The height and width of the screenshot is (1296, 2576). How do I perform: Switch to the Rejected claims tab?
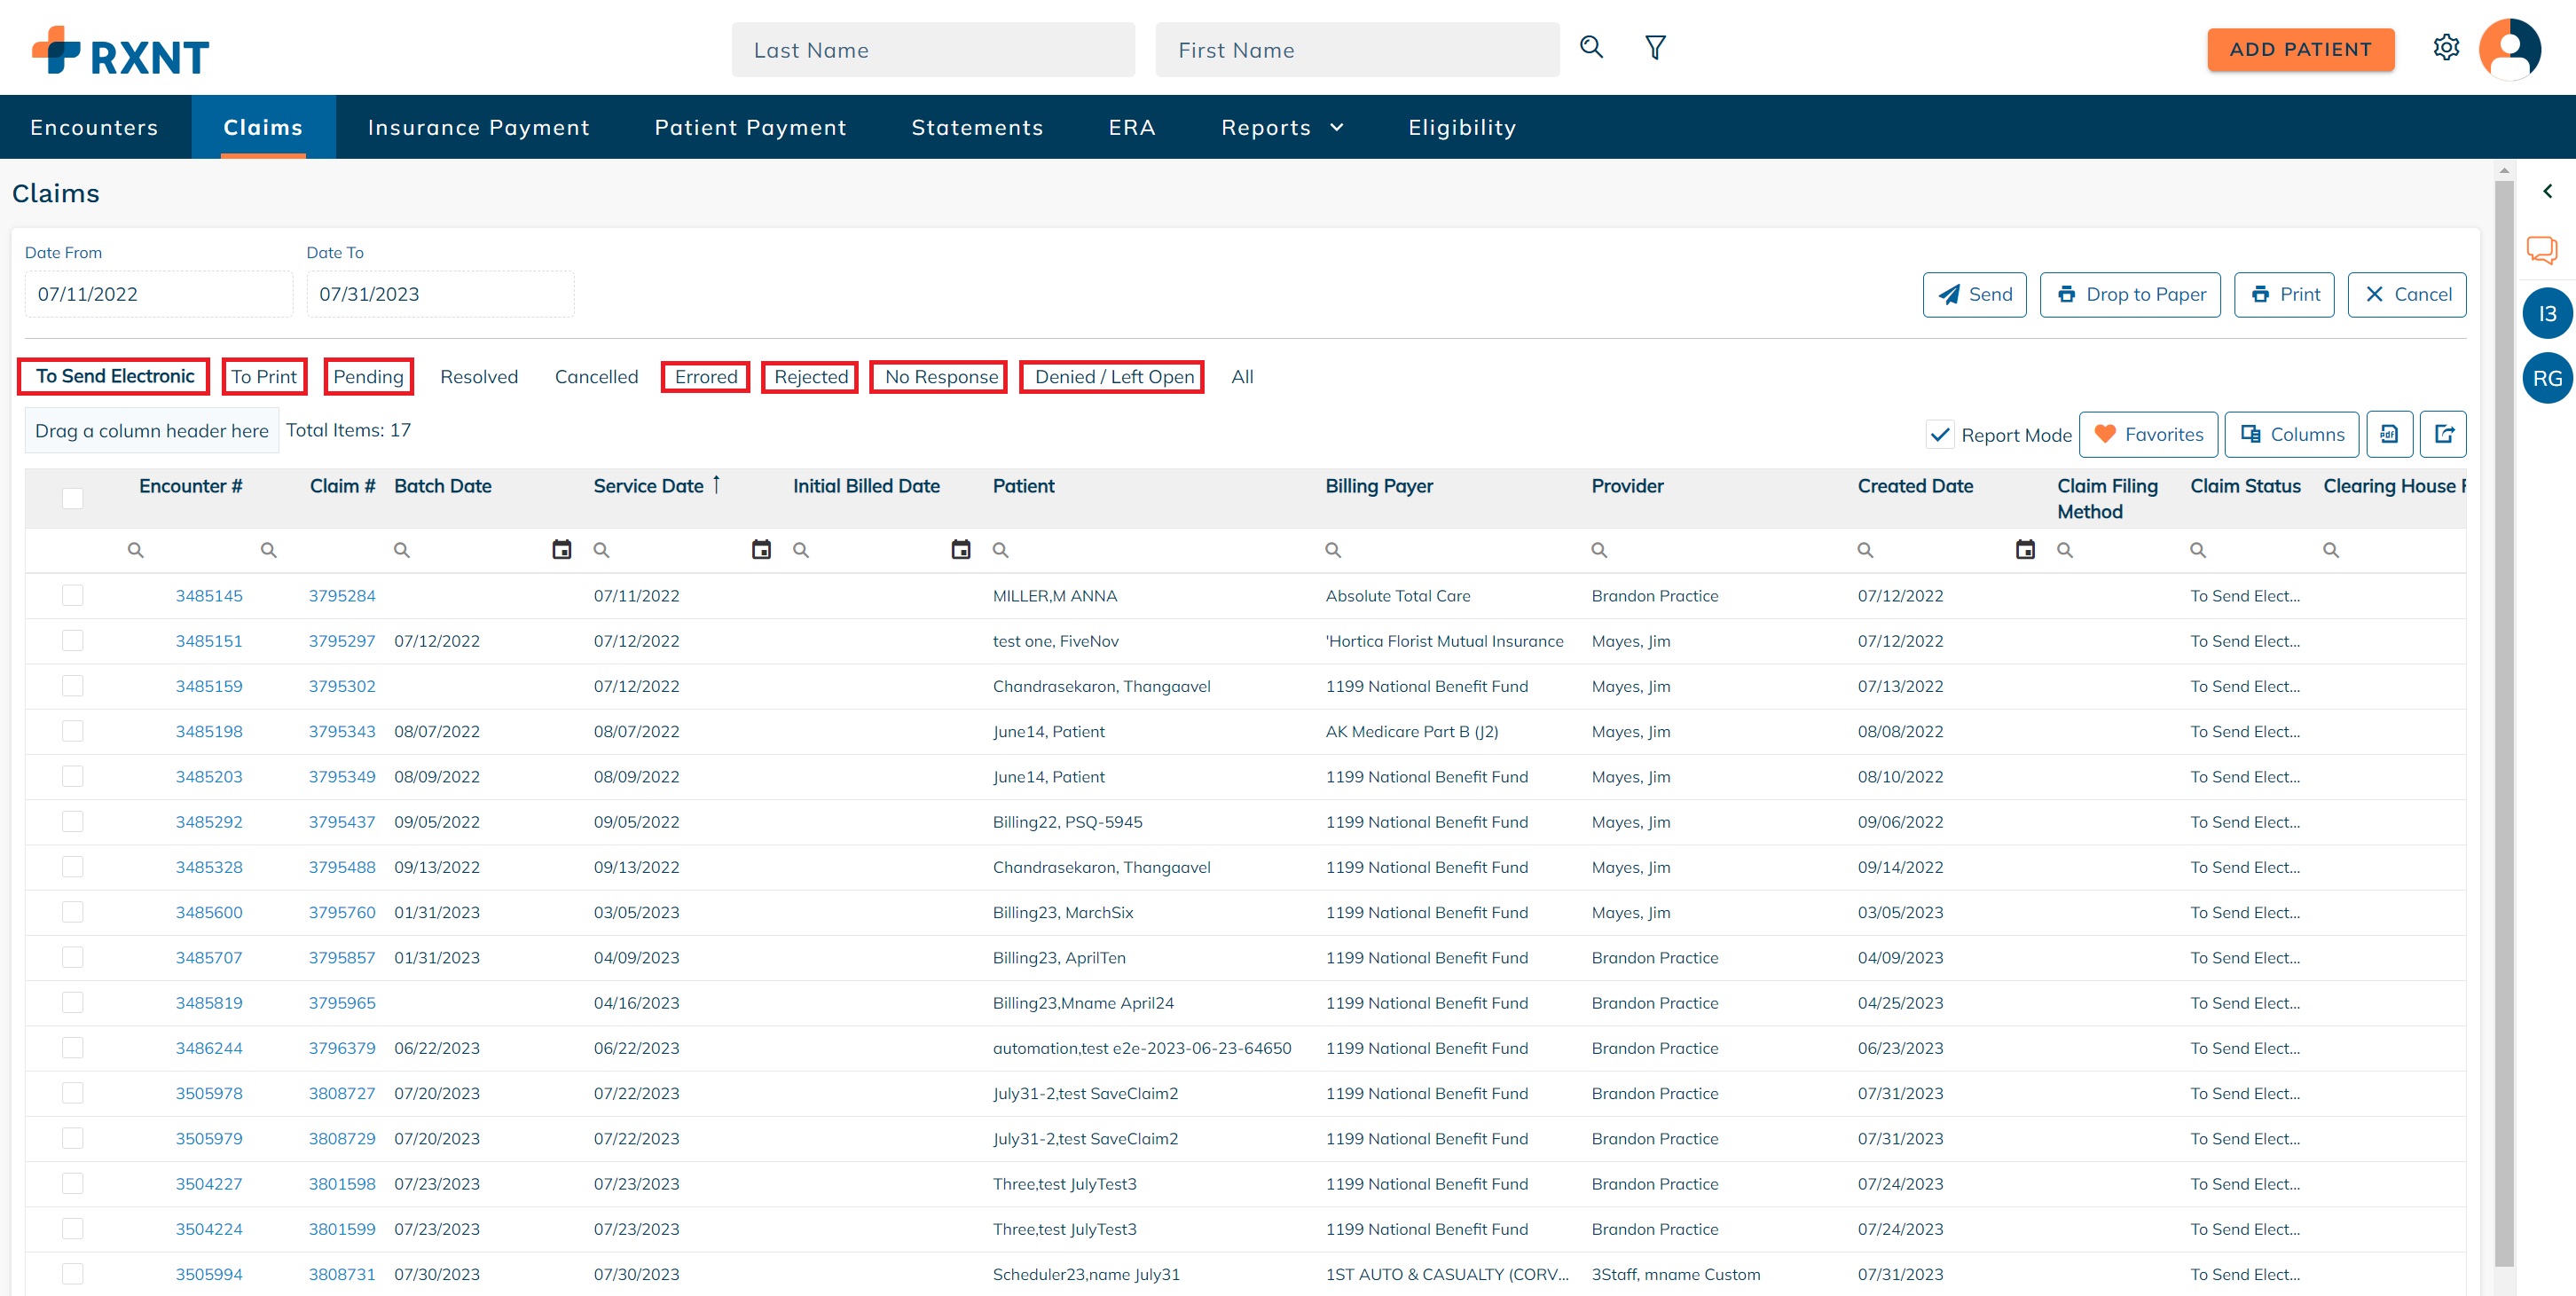810,377
